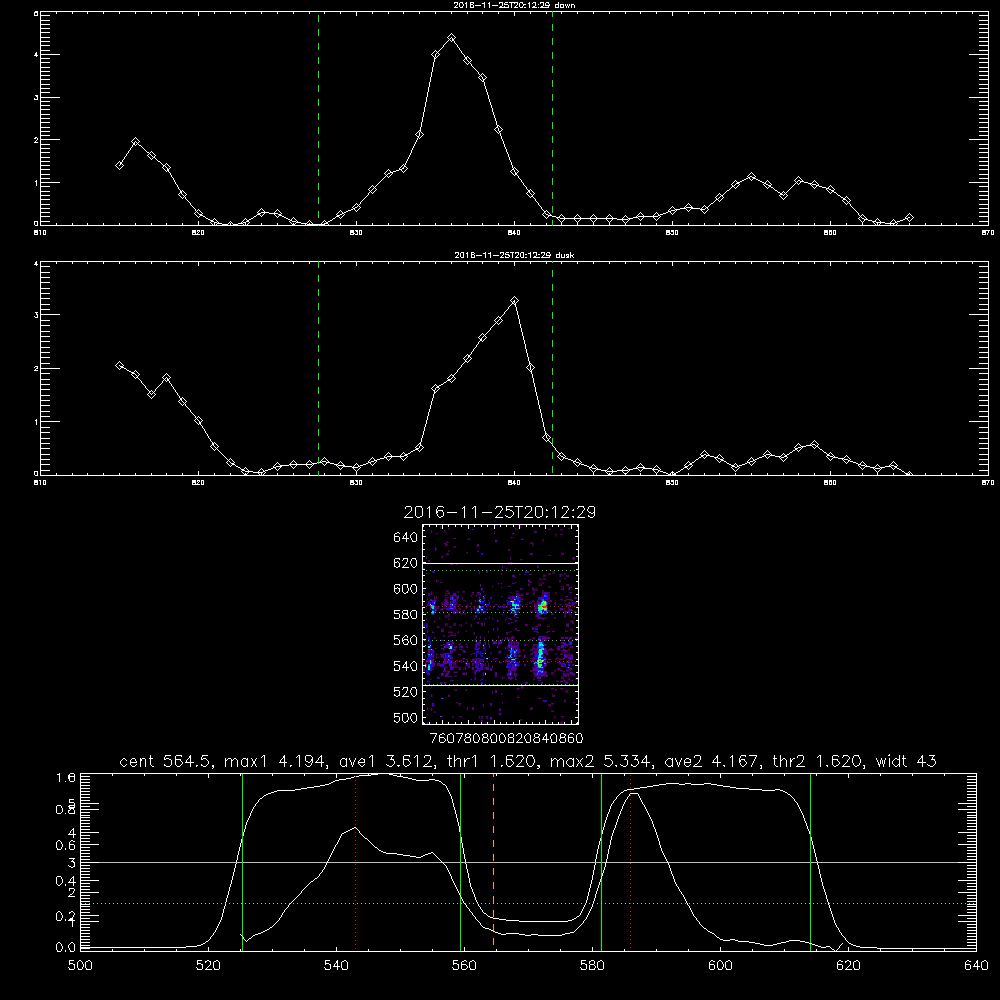Click the '500' label on bottom plot x-axis
This screenshot has height=1000, width=1000.
tap(80, 966)
